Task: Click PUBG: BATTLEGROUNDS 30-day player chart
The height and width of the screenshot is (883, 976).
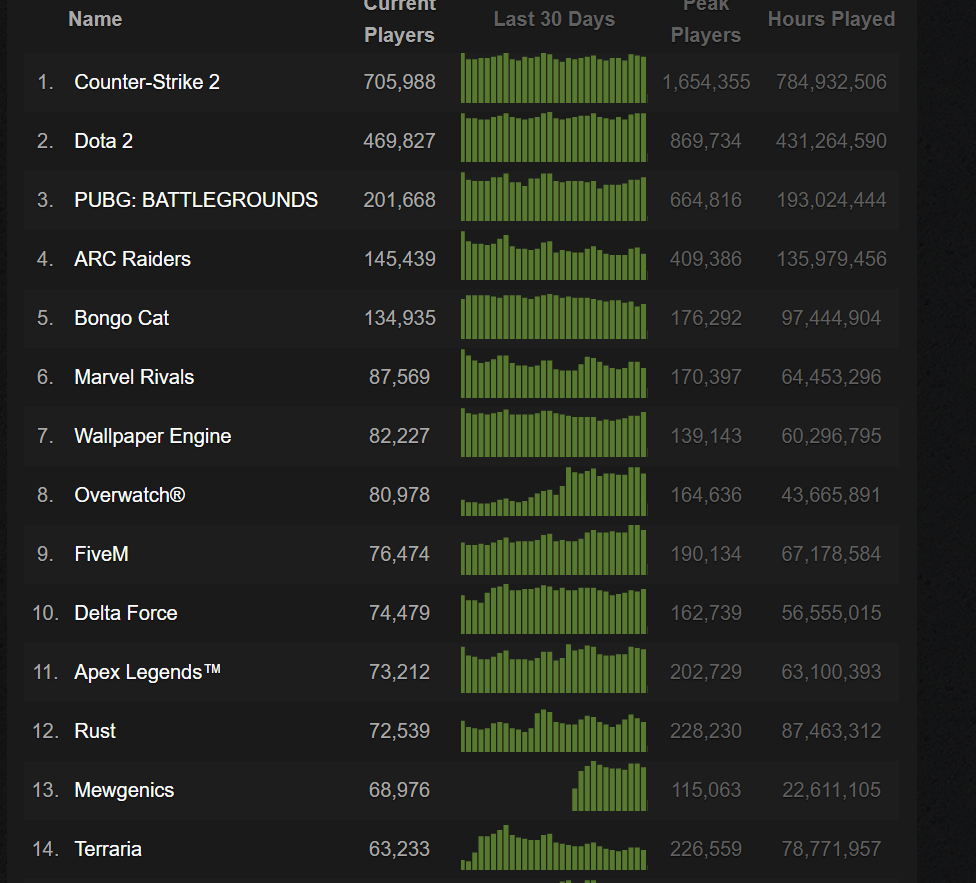Action: click(554, 196)
